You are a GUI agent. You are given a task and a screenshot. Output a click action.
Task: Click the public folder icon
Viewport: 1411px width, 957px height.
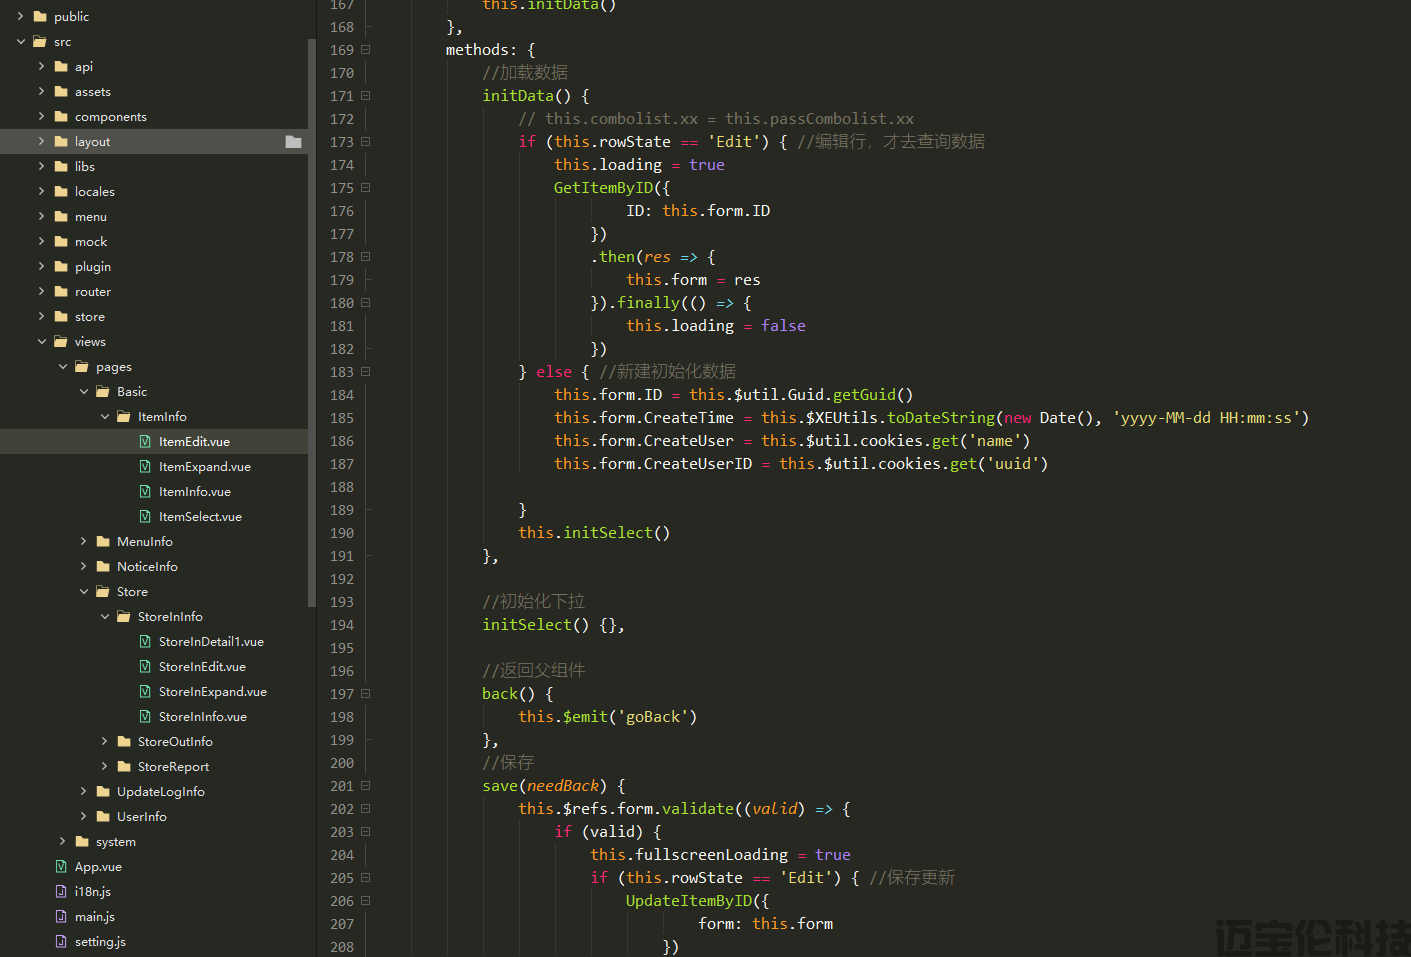pyautogui.click(x=40, y=16)
